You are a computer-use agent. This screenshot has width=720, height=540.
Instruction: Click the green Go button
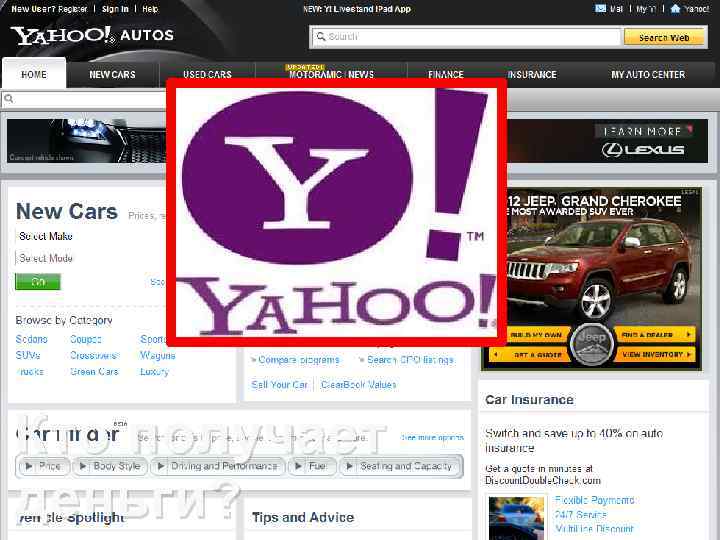[38, 281]
